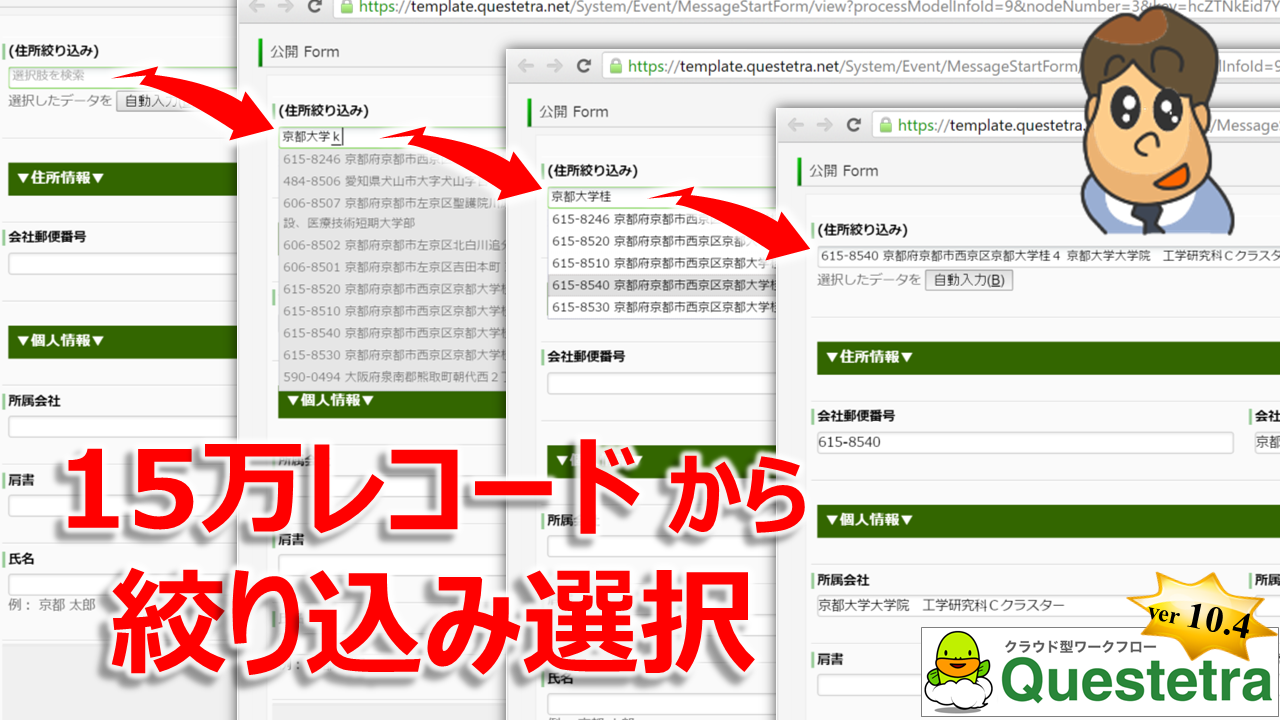1280x720 pixels.
Task: Click 会社郵便番号 field in the '京都大学桂' window
Action: [661, 383]
